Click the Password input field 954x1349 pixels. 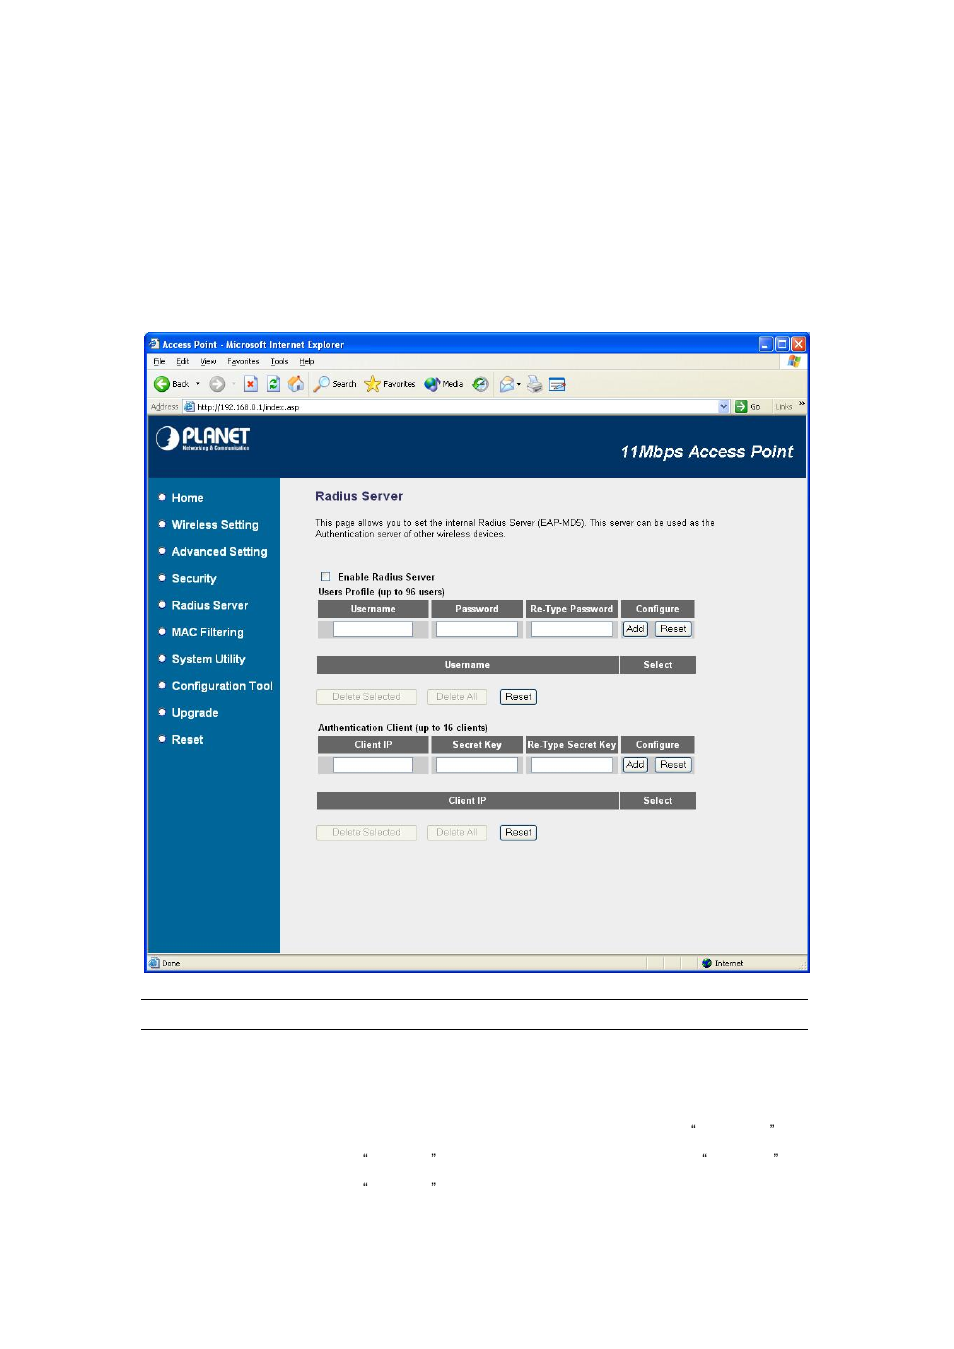coord(477,629)
